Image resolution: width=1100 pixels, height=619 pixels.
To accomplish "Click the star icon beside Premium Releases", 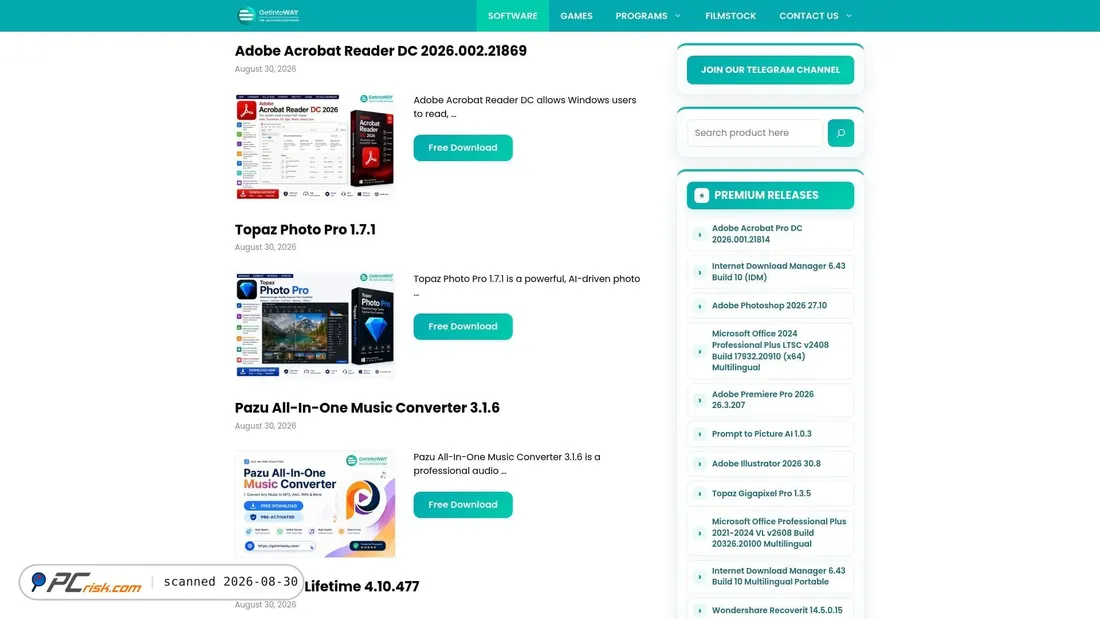I will click(x=702, y=196).
